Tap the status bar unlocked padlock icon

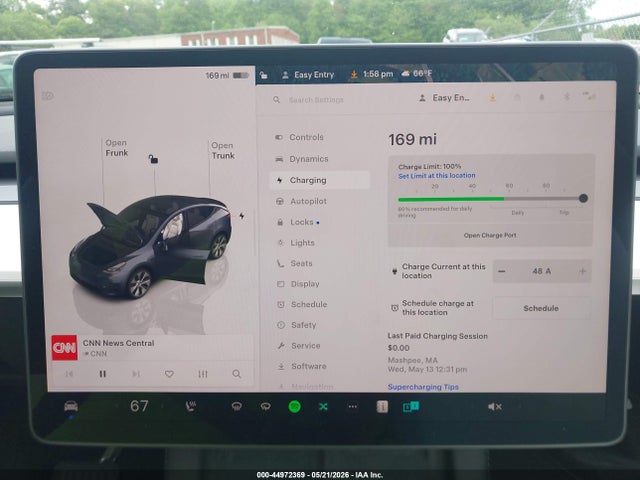pos(264,75)
